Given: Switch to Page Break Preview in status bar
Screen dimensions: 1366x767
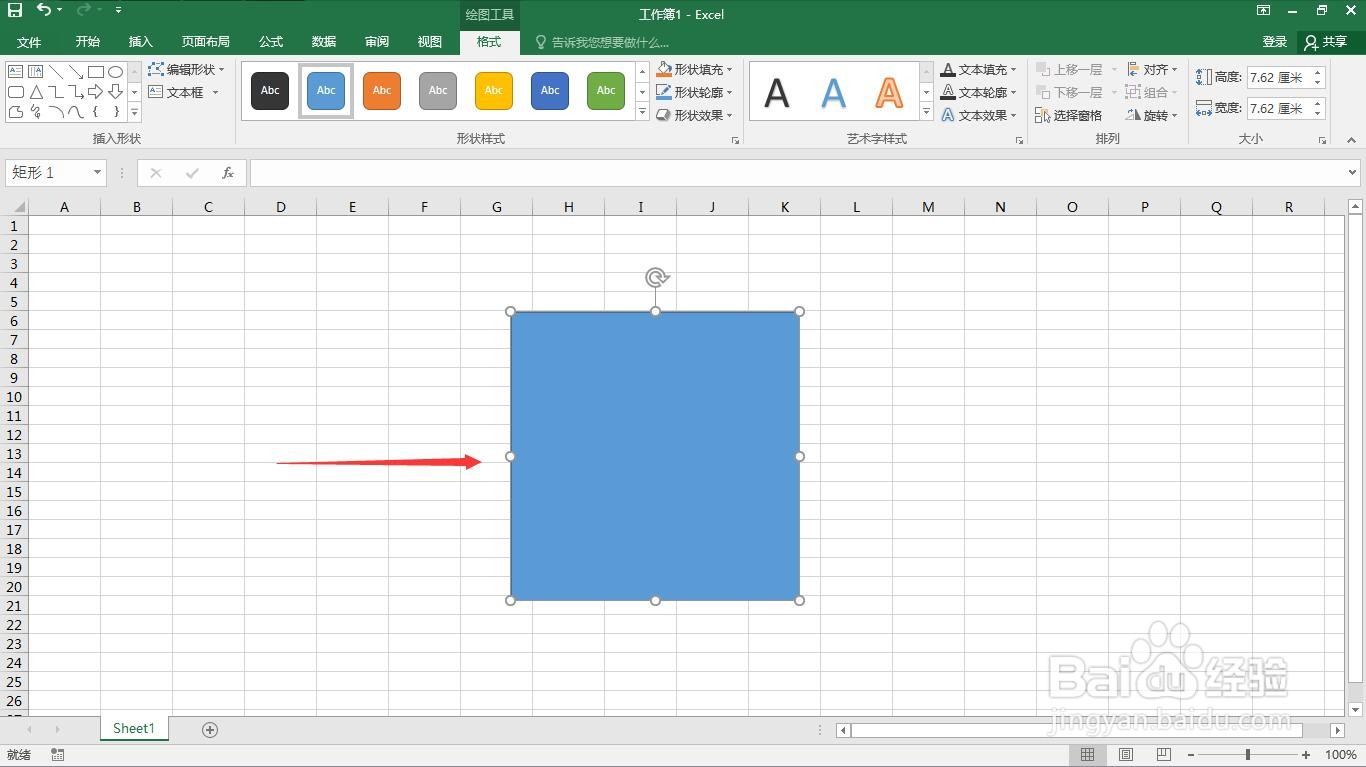Looking at the screenshot, I should point(1164,754).
